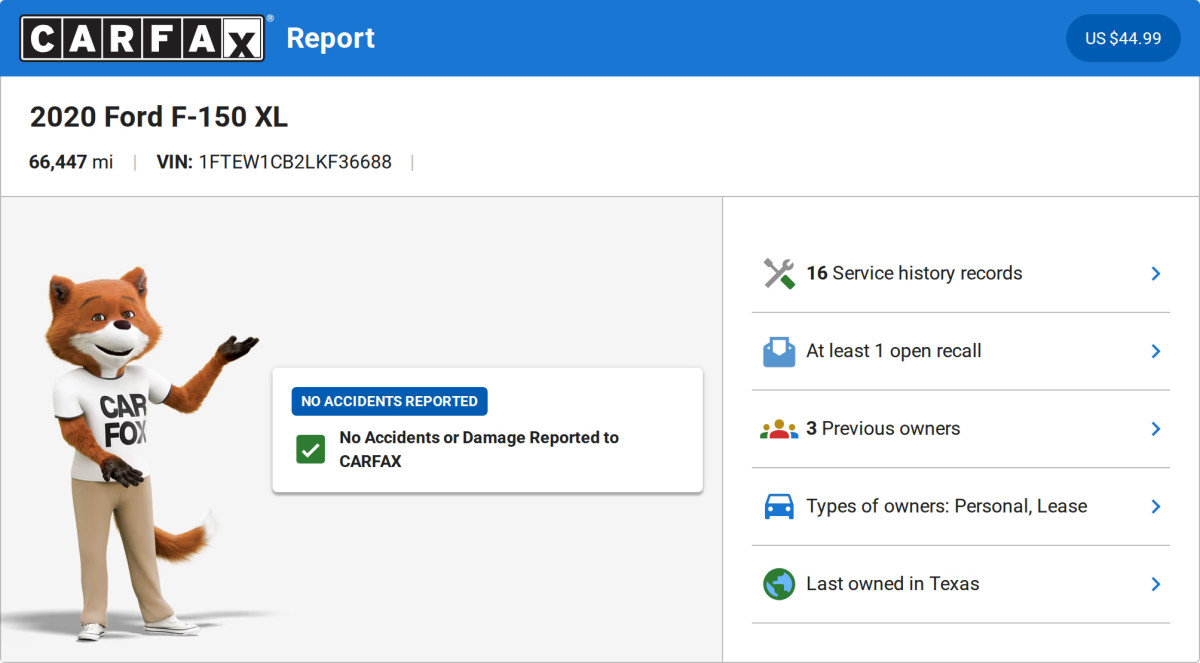Click the green no-accidents checkmark box
The height and width of the screenshot is (663, 1200).
point(310,449)
